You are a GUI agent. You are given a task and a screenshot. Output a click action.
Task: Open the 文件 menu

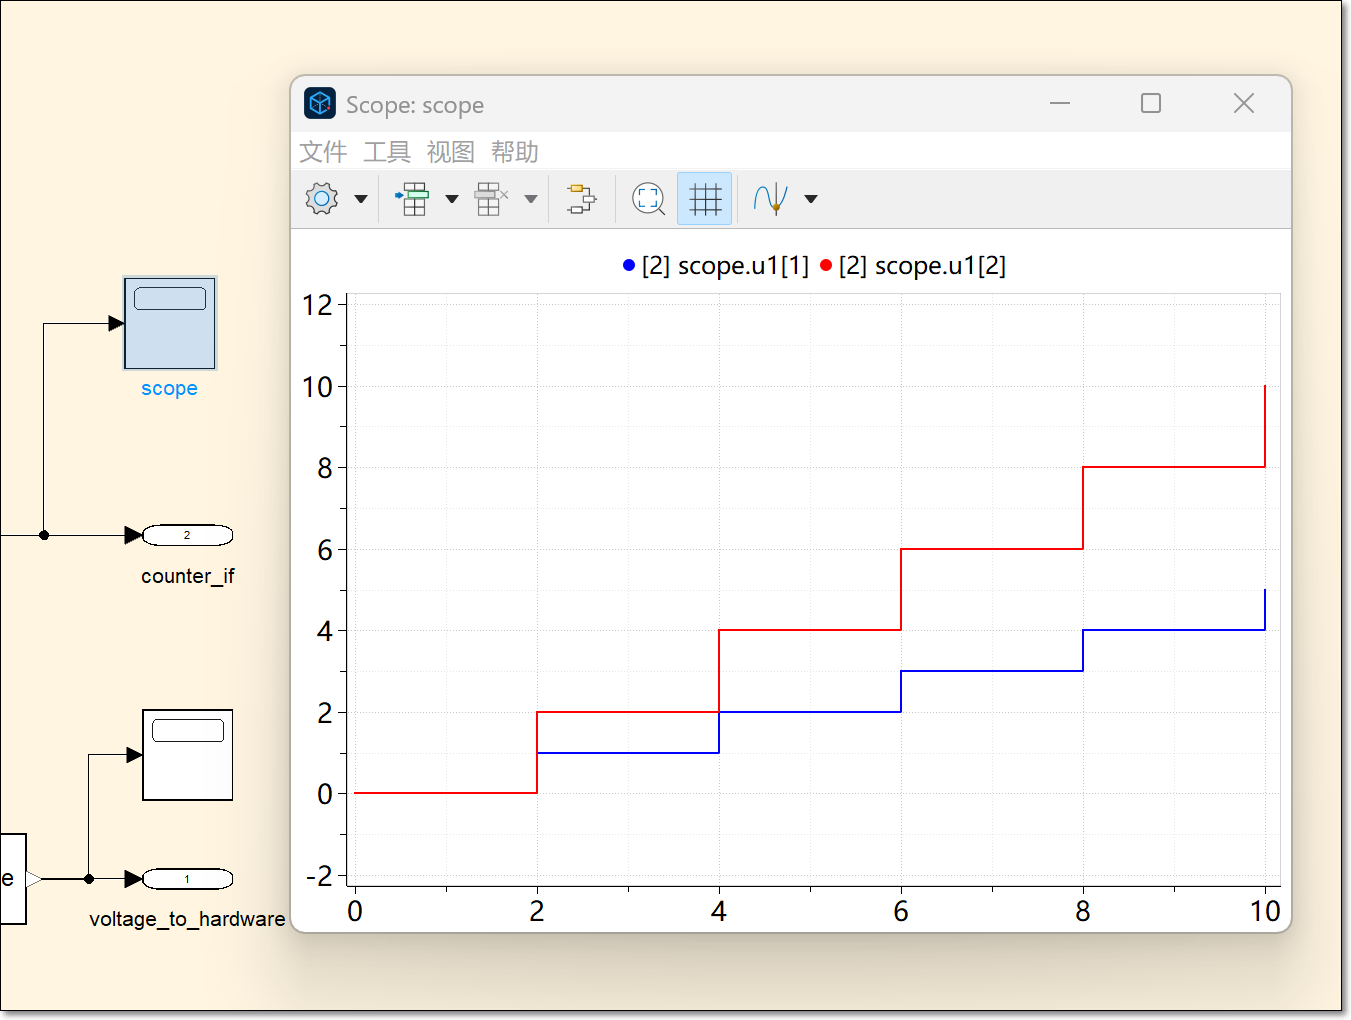click(x=322, y=152)
